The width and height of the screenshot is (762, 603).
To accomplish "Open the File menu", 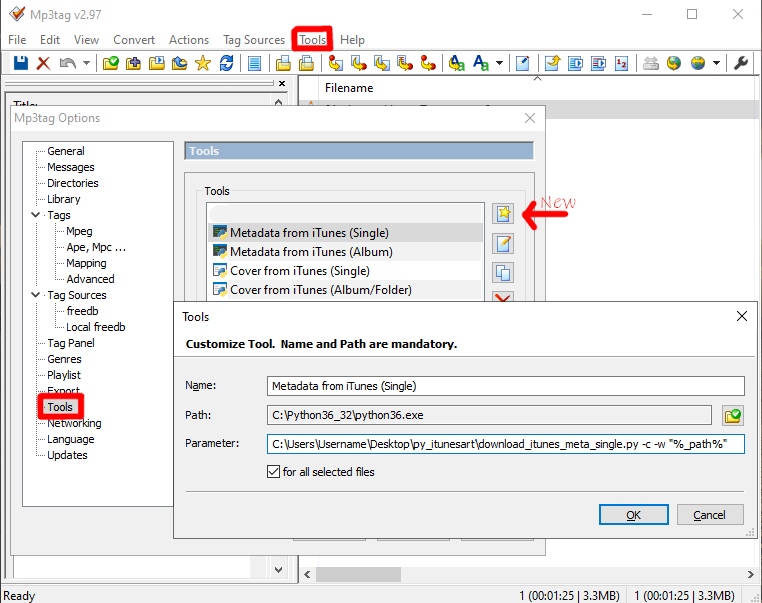I will coord(17,40).
